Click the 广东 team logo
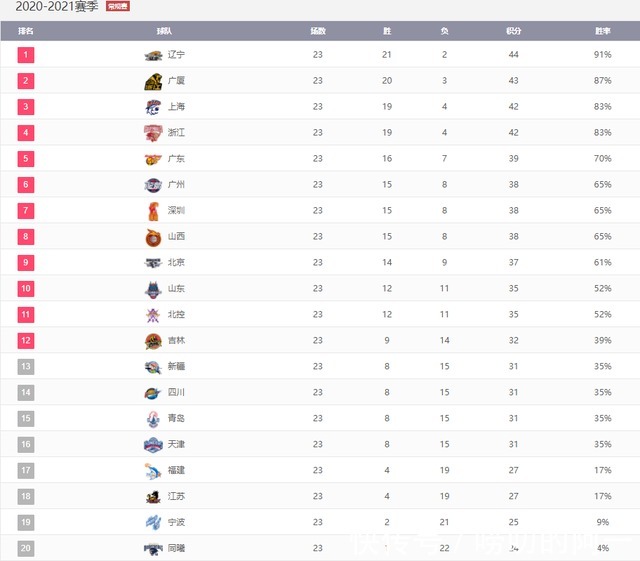Viewport: 640px width, 561px height. [153, 159]
